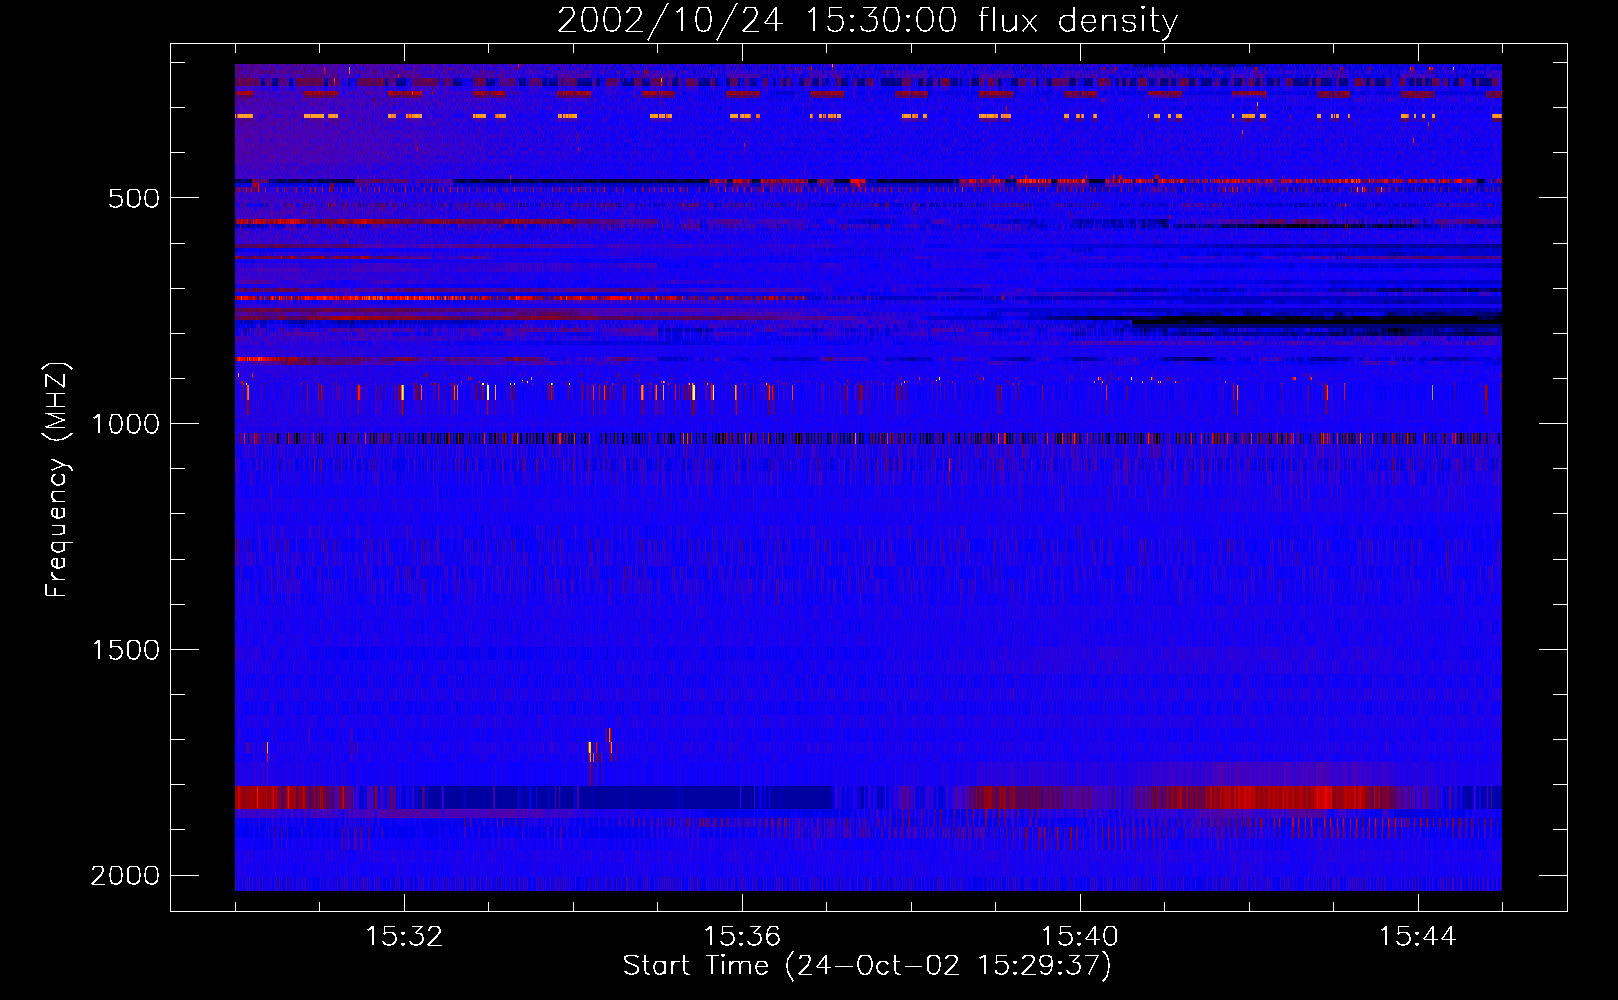This screenshot has width=1618, height=1000.
Task: Click the 15:36 time tick label
Action: (x=742, y=937)
